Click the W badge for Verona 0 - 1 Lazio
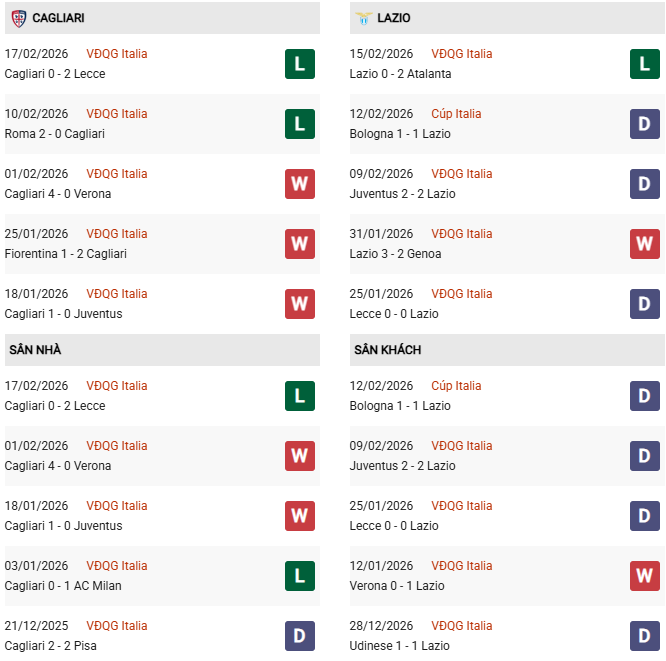 click(x=644, y=576)
